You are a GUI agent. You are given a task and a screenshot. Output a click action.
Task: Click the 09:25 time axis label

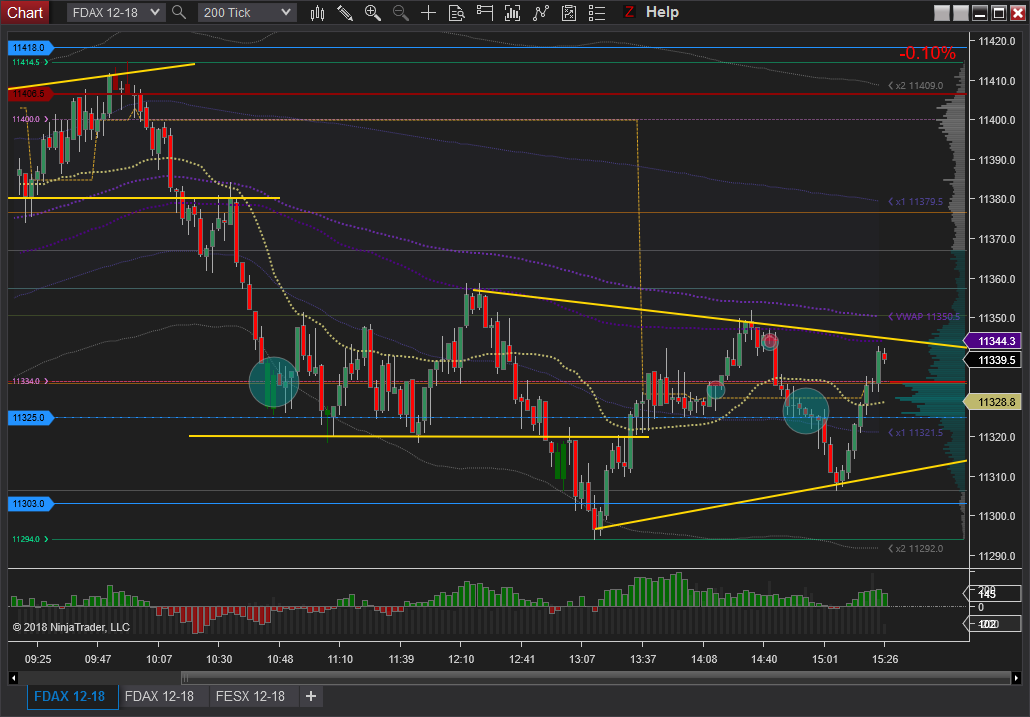point(37,659)
